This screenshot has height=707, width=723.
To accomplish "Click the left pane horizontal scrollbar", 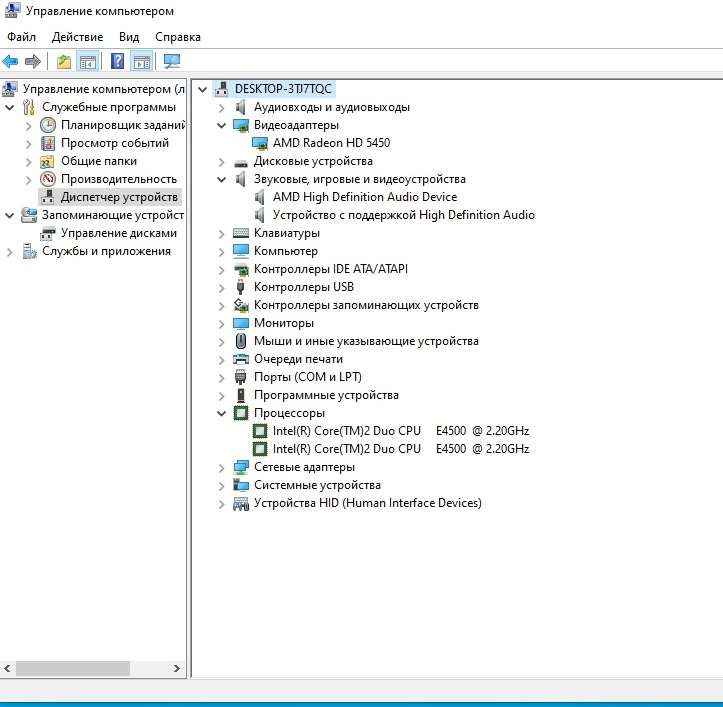I will point(70,667).
